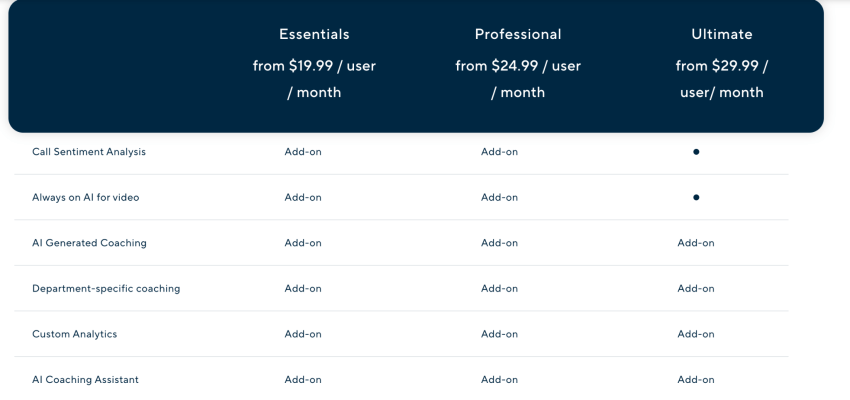Click the Always on AI for video label
The width and height of the screenshot is (850, 400).
pos(86,197)
